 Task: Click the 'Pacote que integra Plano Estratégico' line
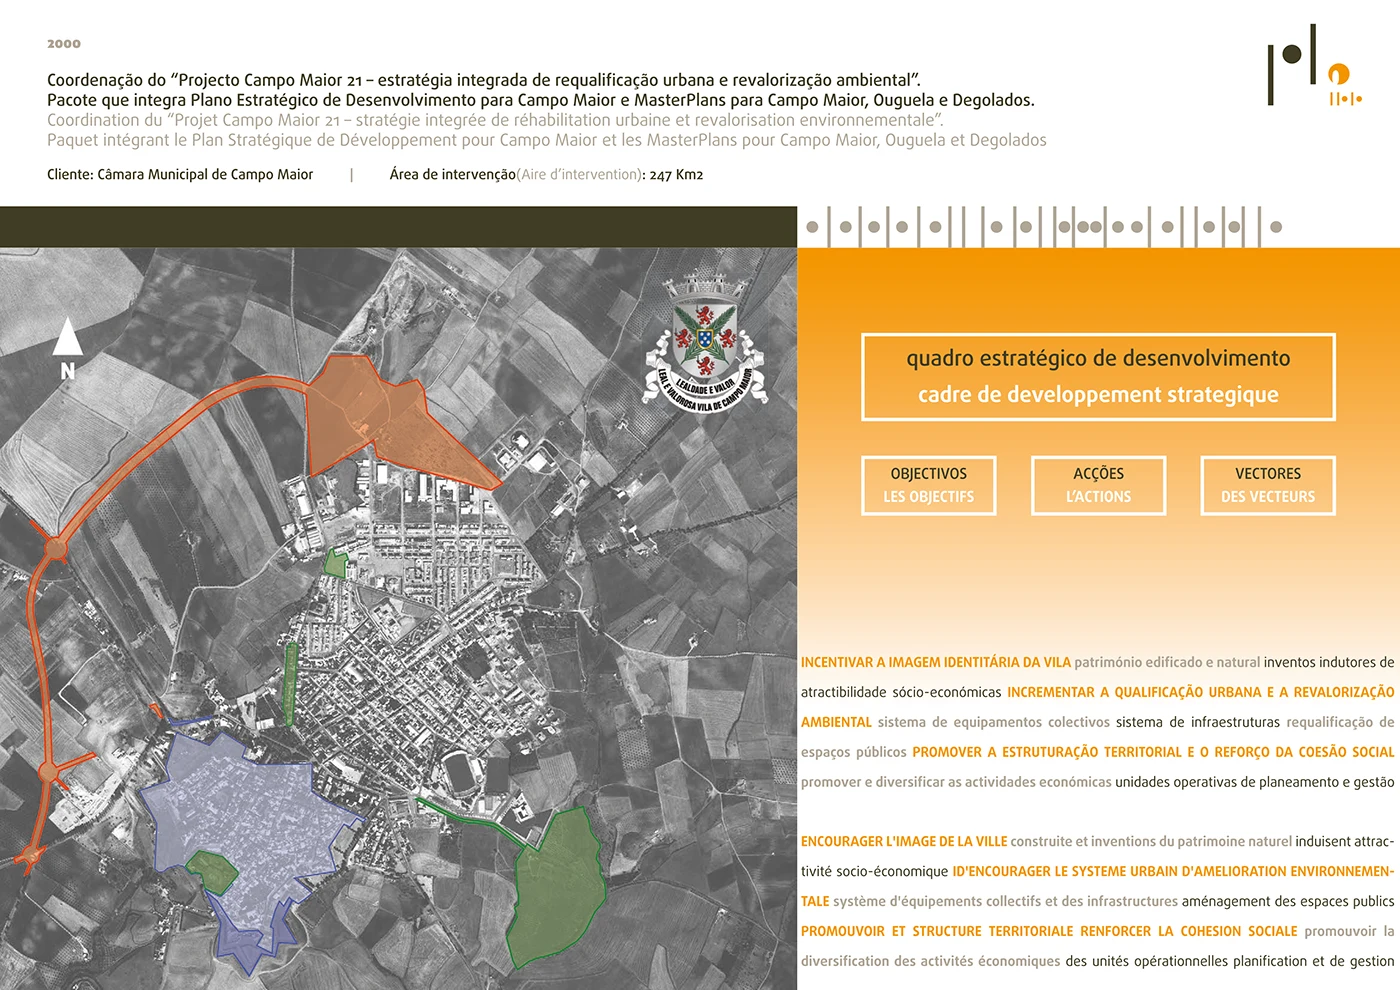(x=541, y=100)
